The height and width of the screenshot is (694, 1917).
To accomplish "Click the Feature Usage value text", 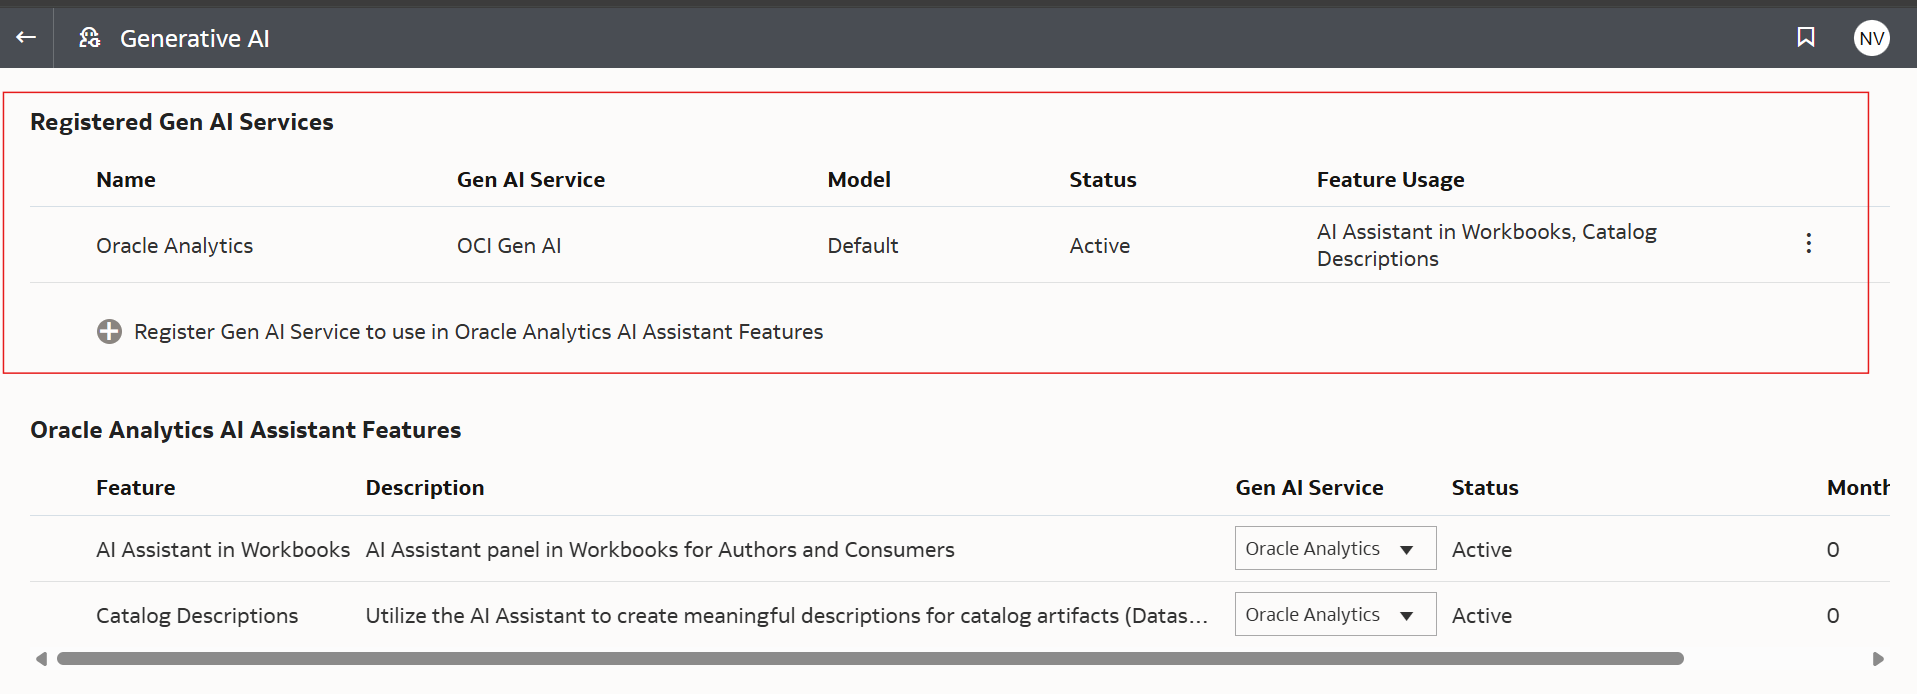I will (x=1486, y=245).
